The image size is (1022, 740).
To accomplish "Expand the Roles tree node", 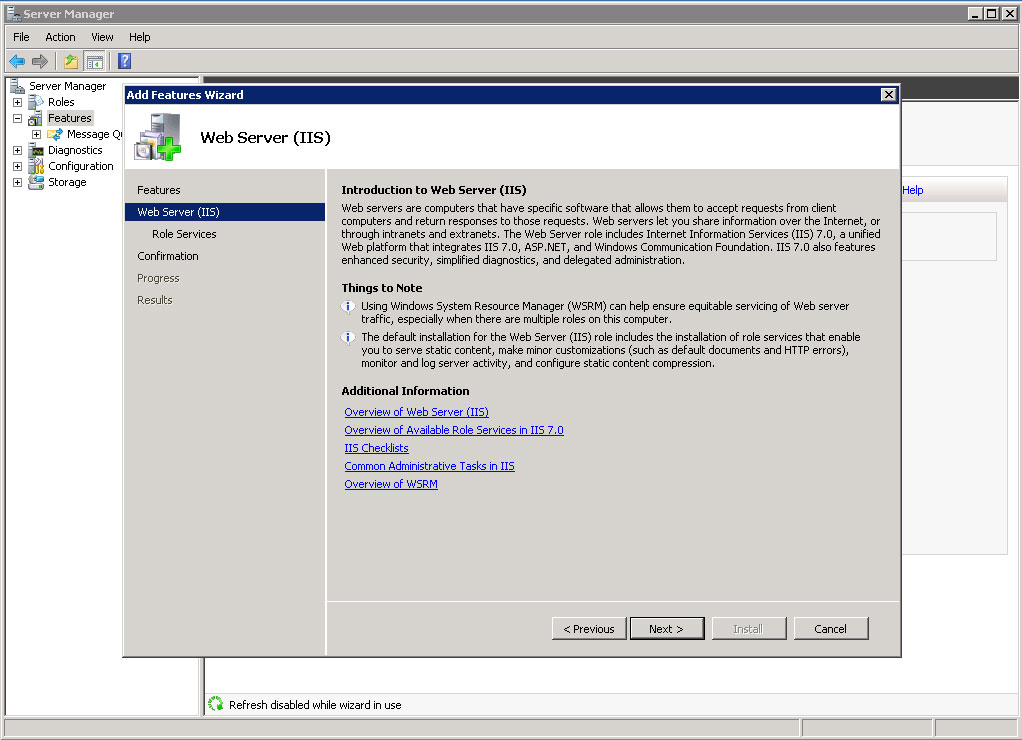I will [18, 102].
